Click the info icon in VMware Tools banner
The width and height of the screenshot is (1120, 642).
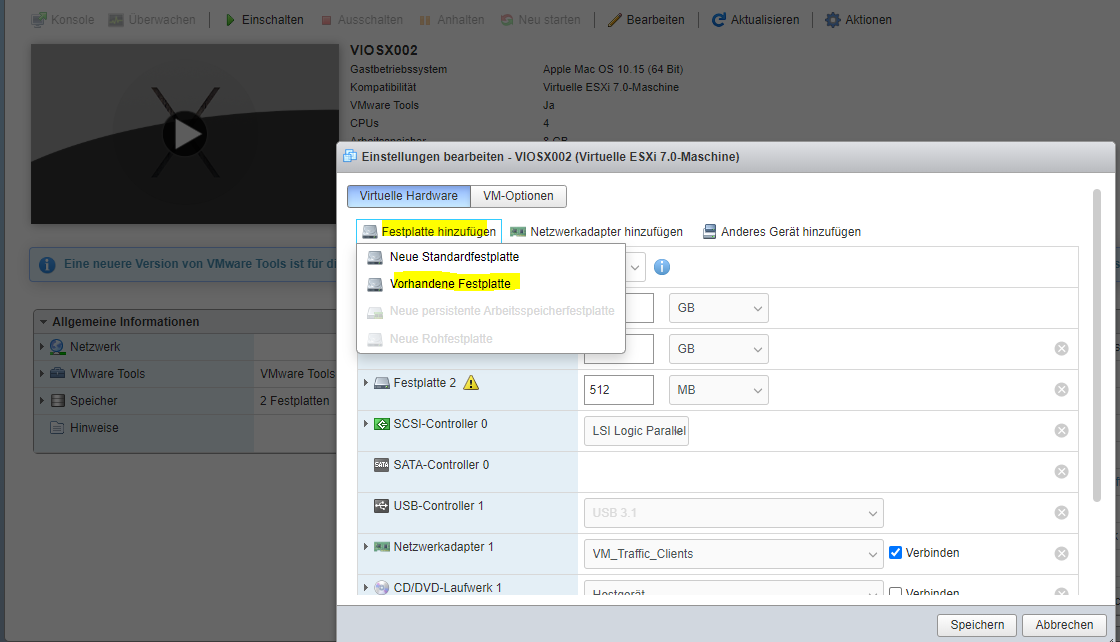click(47, 265)
